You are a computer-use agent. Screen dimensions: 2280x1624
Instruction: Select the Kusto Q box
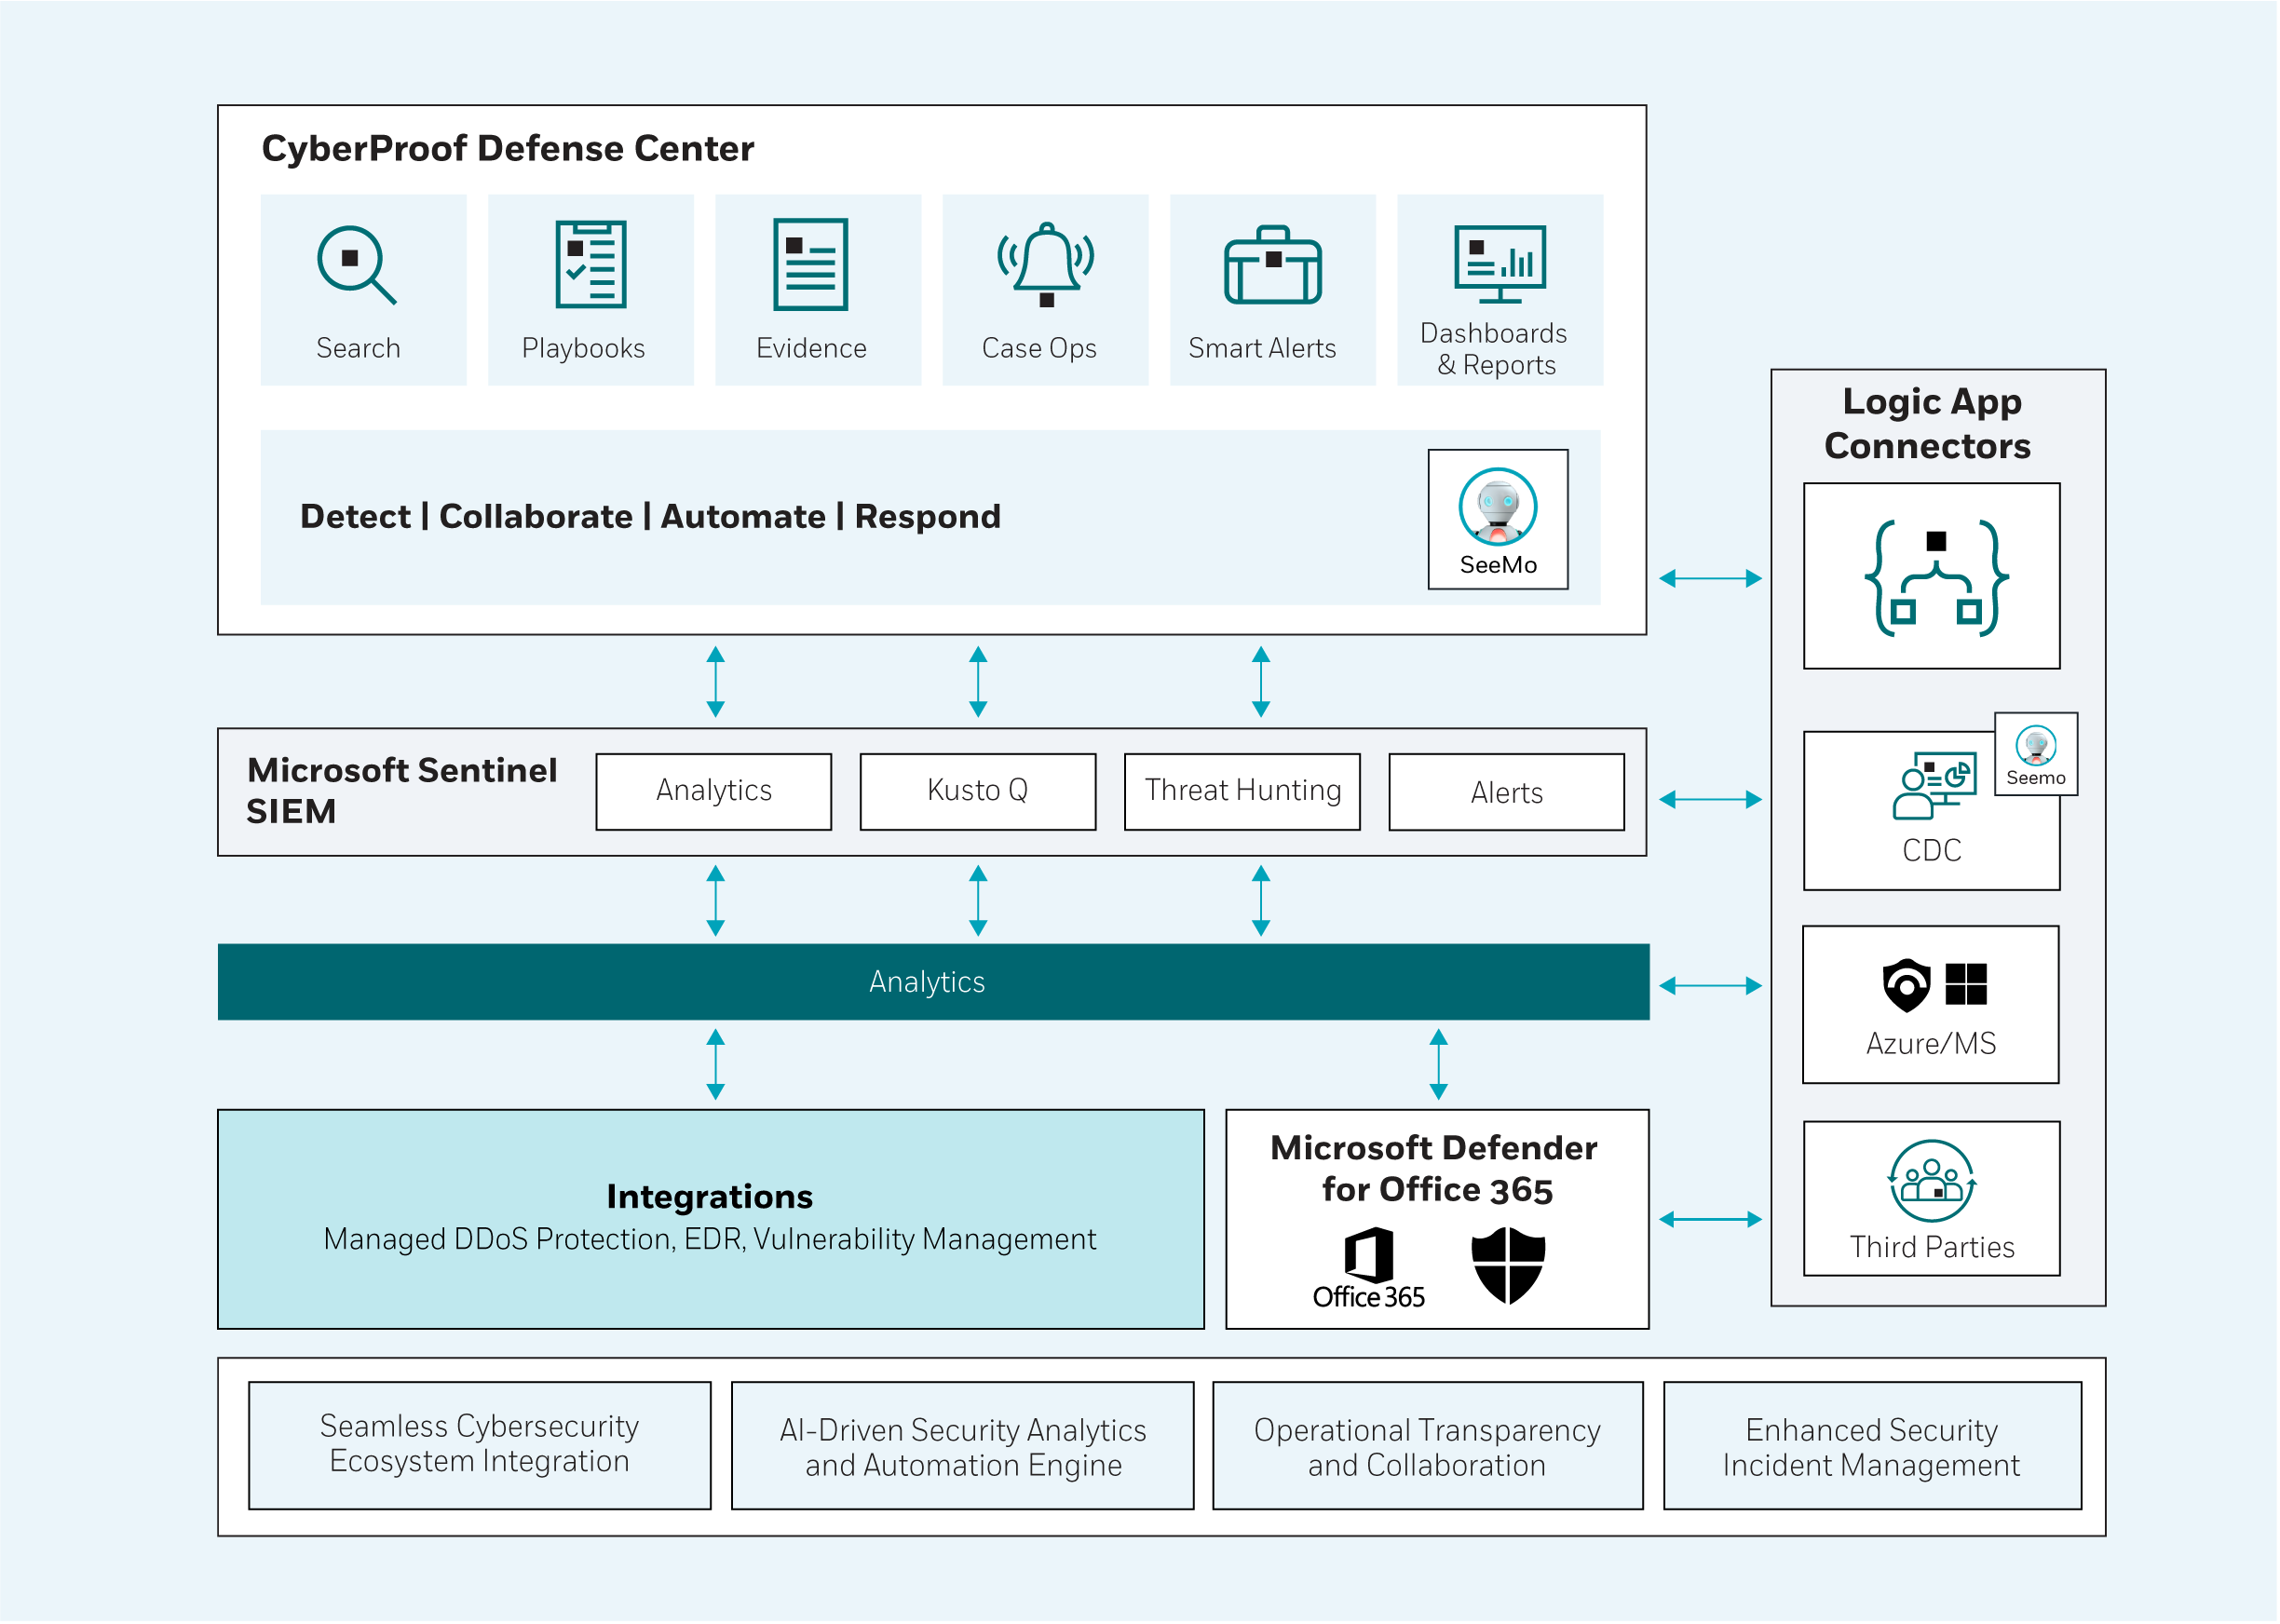pos(977,791)
